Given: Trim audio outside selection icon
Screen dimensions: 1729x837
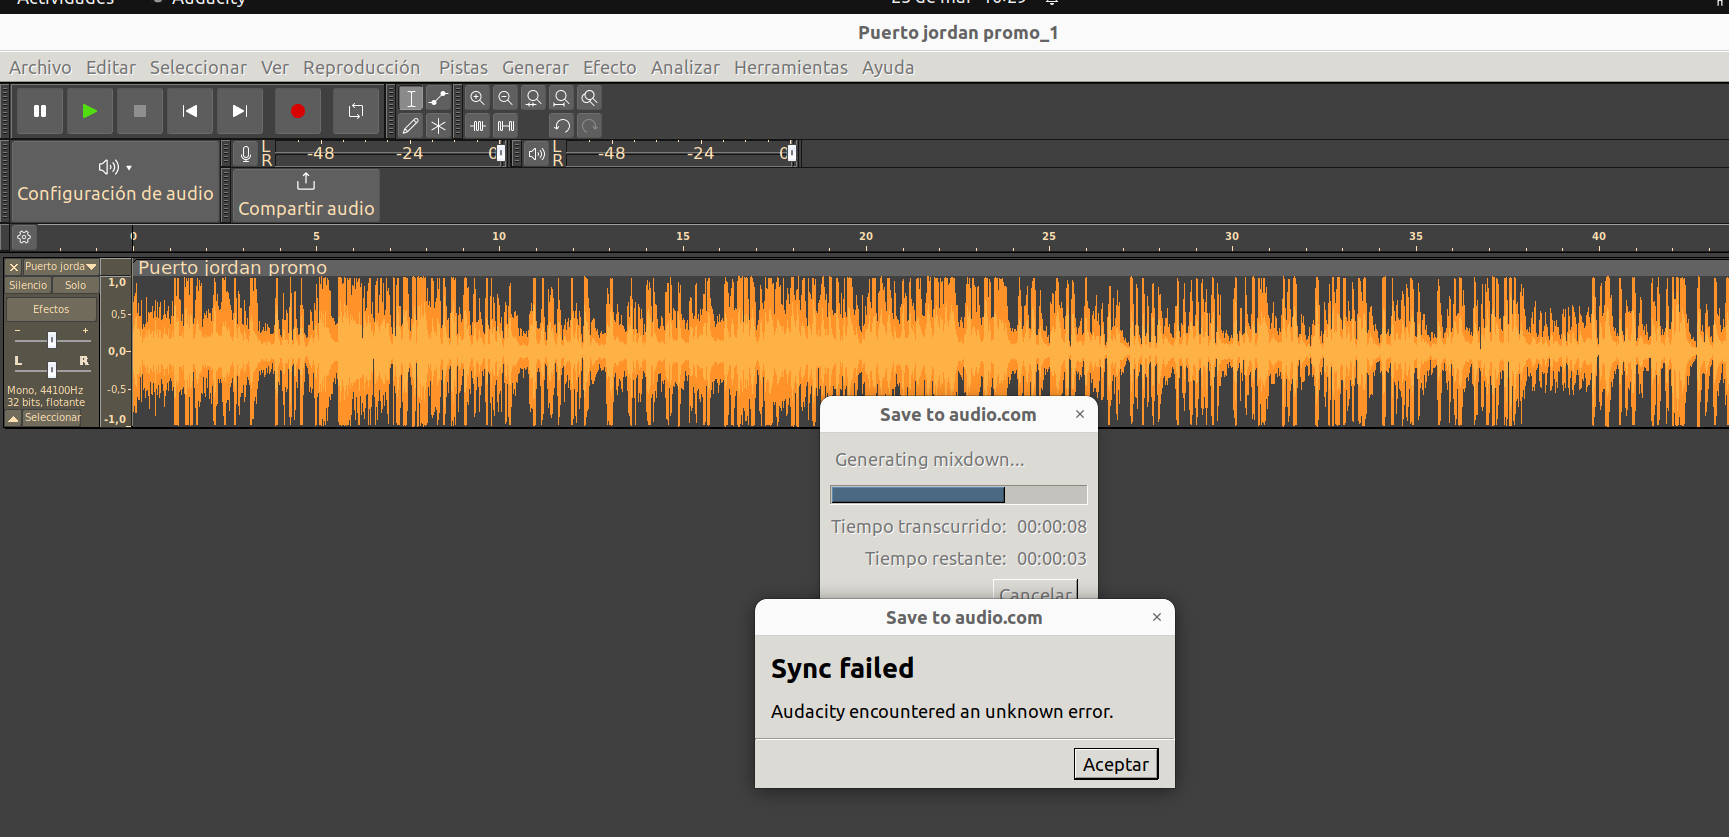Looking at the screenshot, I should pos(478,126).
